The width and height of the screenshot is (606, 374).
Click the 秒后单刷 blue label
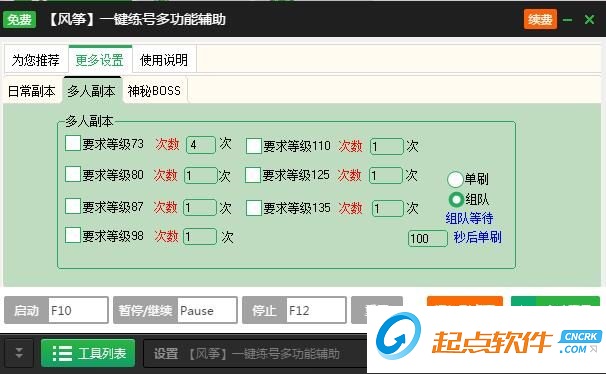point(478,237)
